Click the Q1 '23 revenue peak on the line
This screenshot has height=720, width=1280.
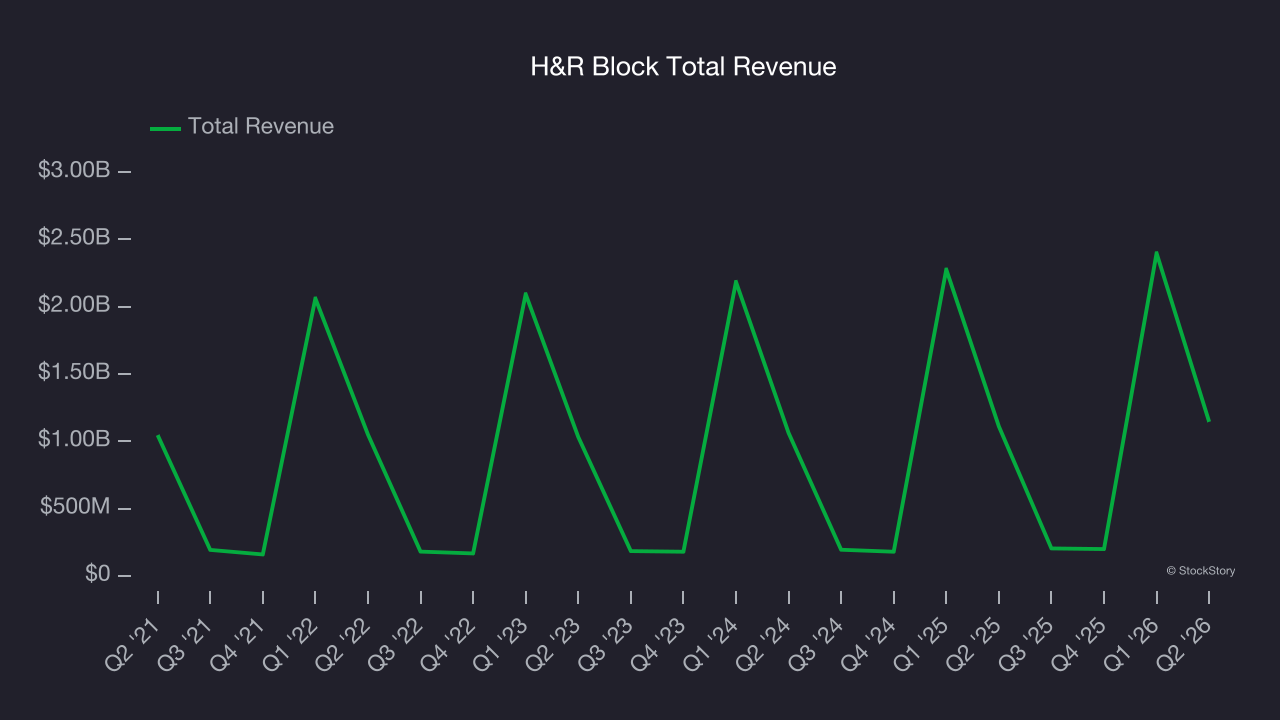525,293
